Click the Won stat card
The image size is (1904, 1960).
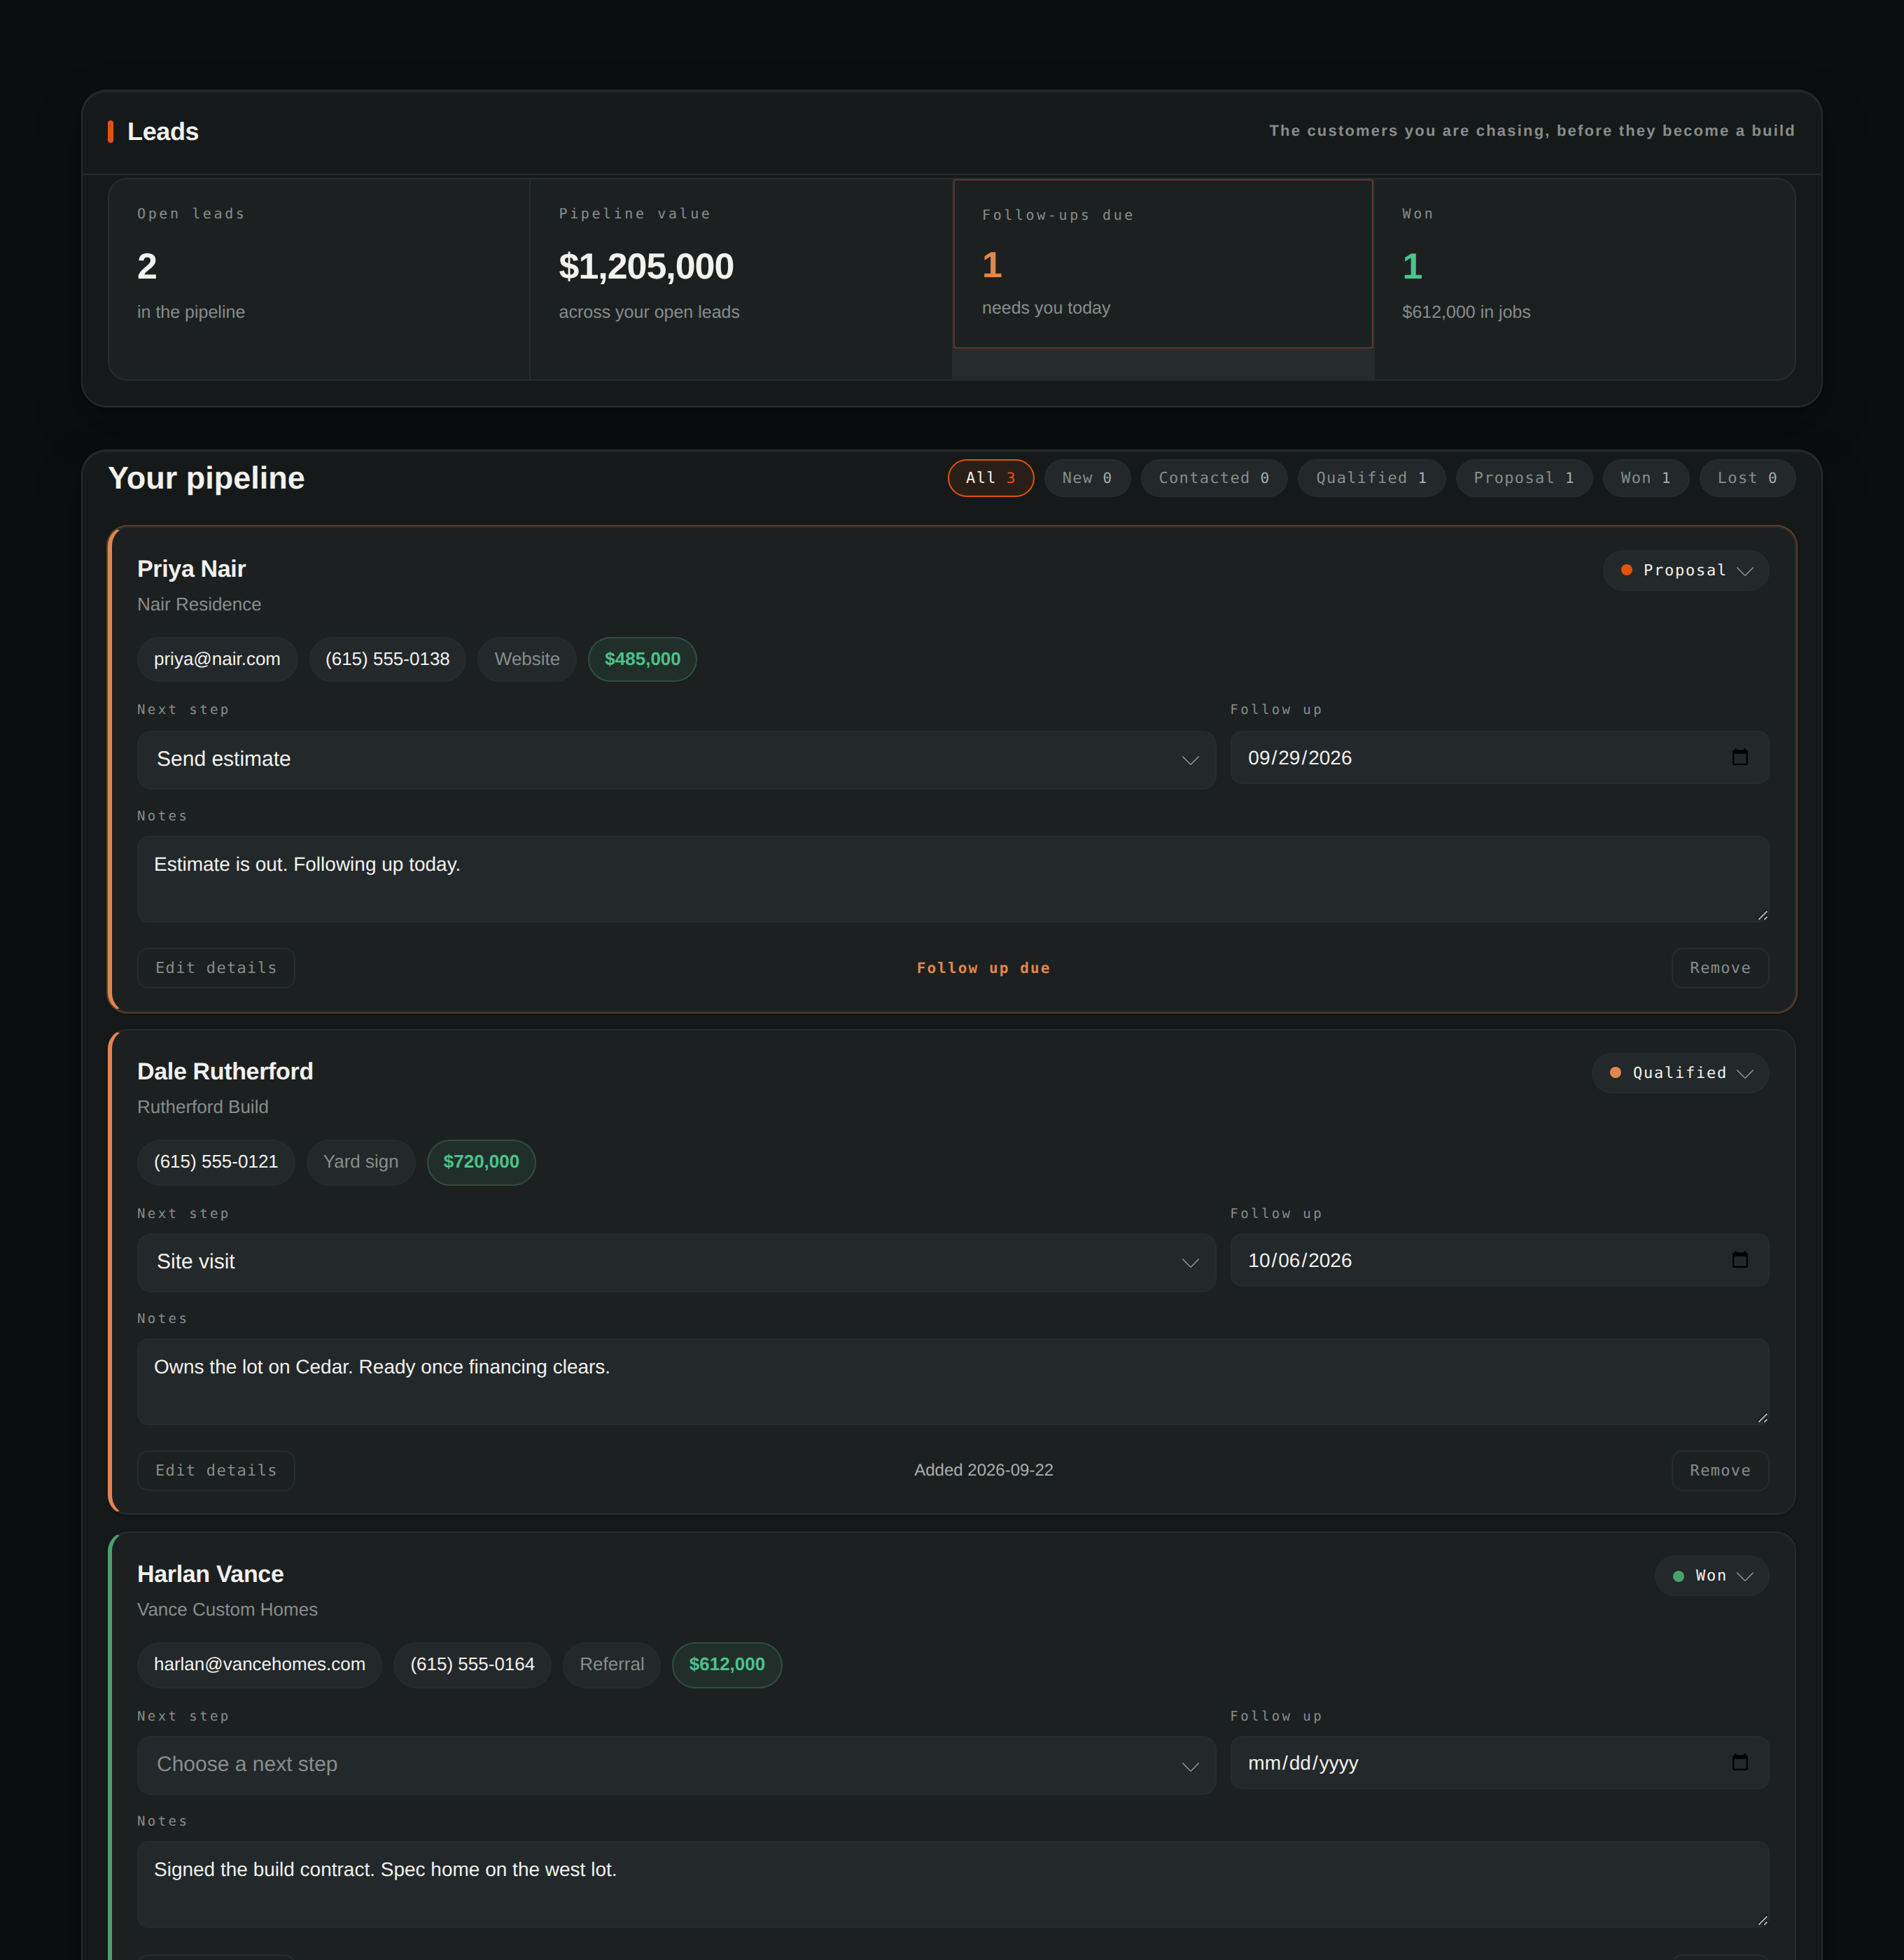tap(1585, 279)
